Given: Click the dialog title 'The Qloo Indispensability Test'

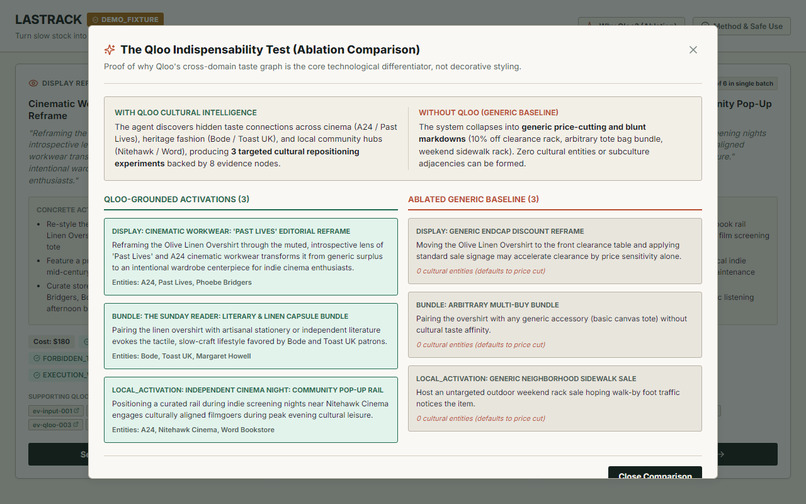Looking at the screenshot, I should coord(270,50).
